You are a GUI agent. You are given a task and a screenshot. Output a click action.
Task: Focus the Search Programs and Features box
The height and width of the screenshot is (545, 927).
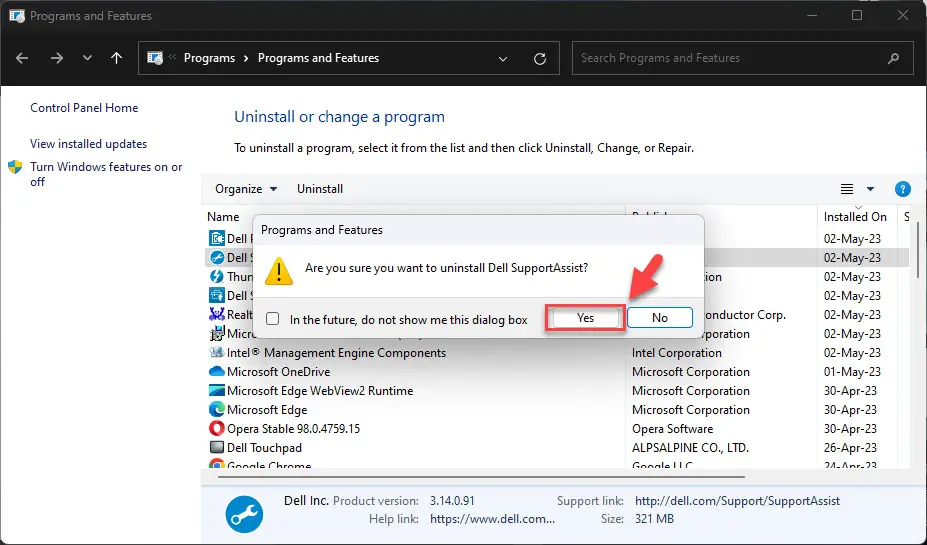coord(743,58)
